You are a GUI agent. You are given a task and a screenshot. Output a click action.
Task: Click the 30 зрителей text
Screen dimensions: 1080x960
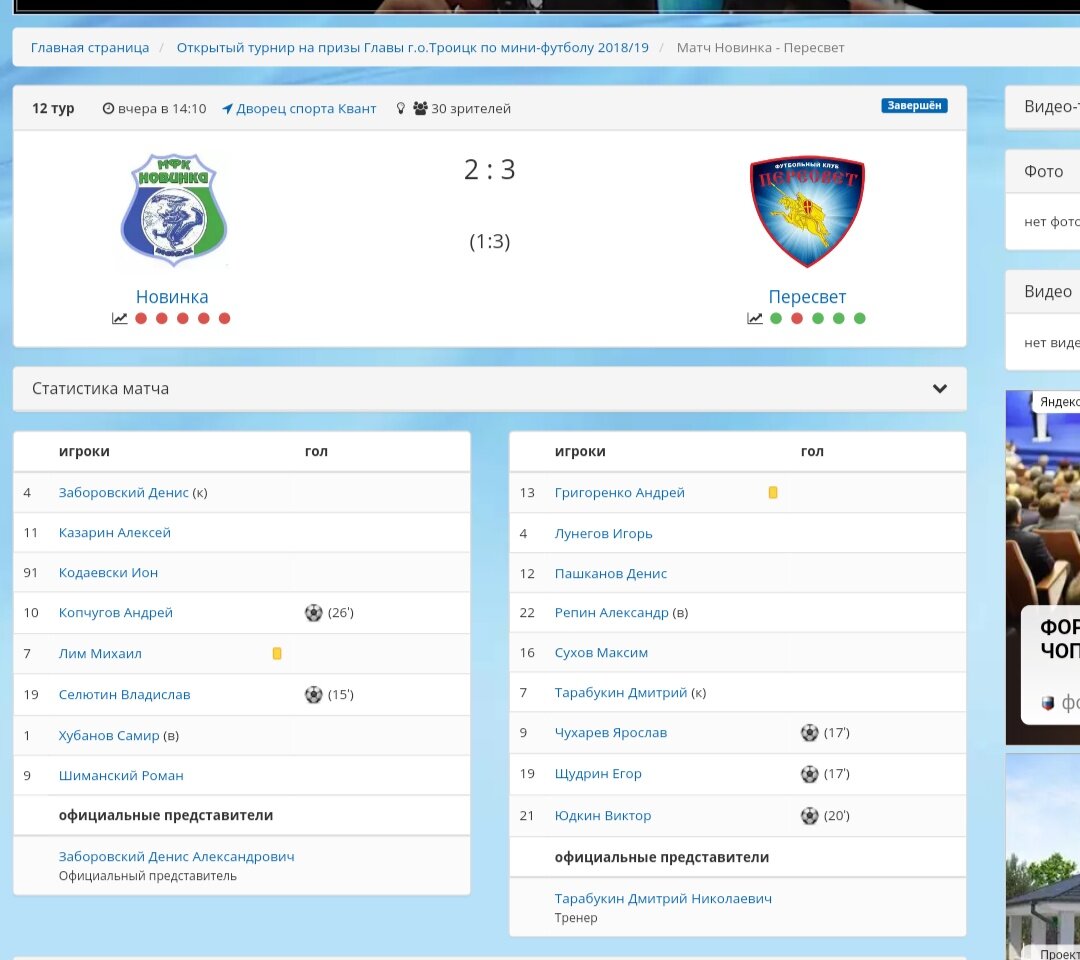(471, 109)
